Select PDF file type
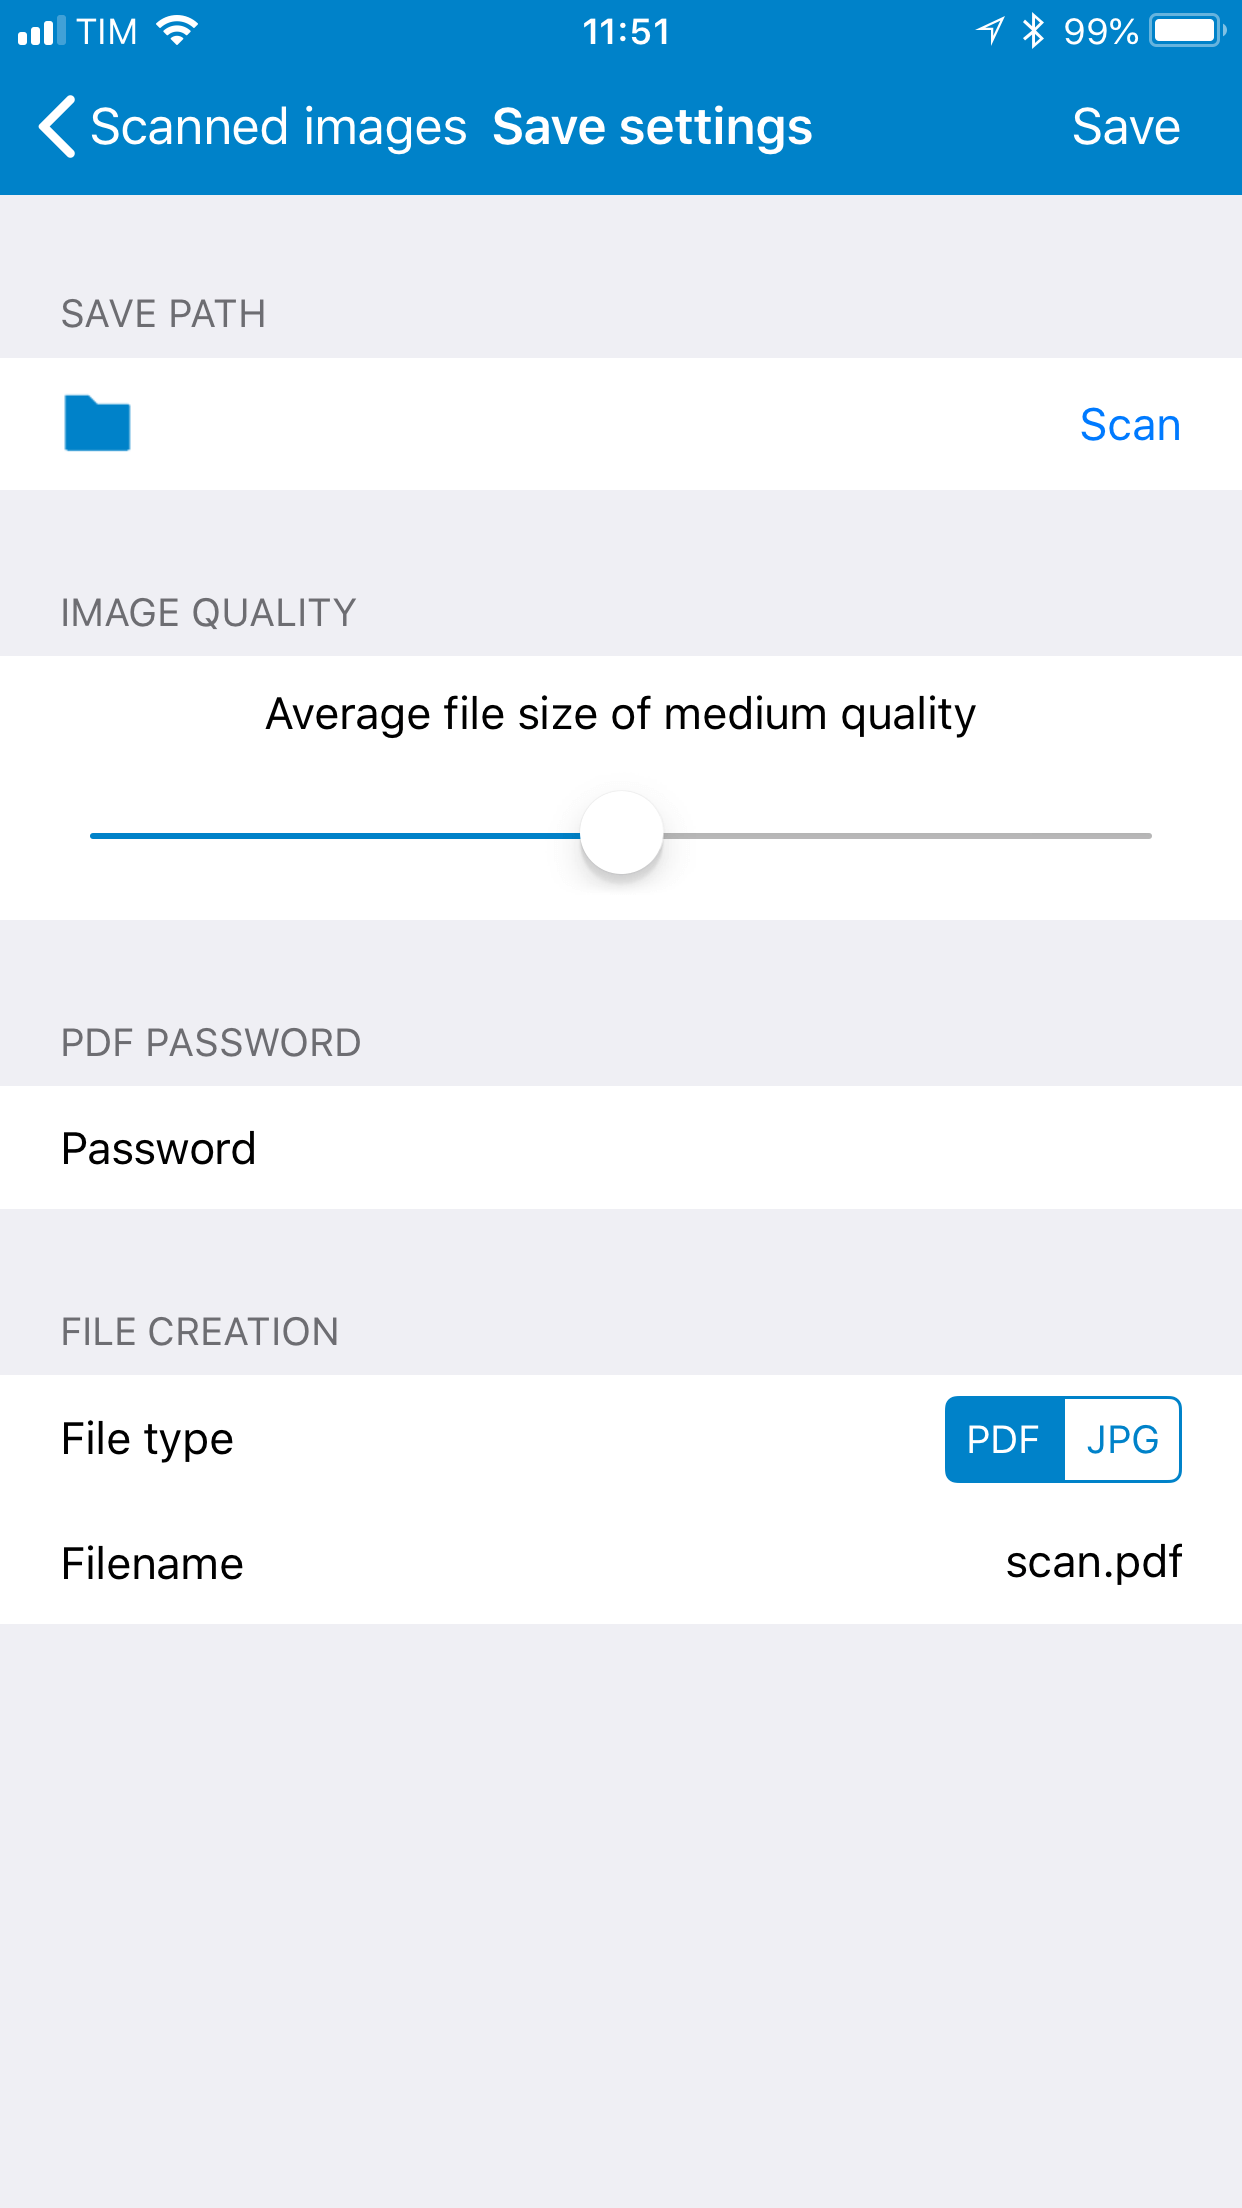Viewport: 1242px width, 2208px height. (x=1004, y=1439)
